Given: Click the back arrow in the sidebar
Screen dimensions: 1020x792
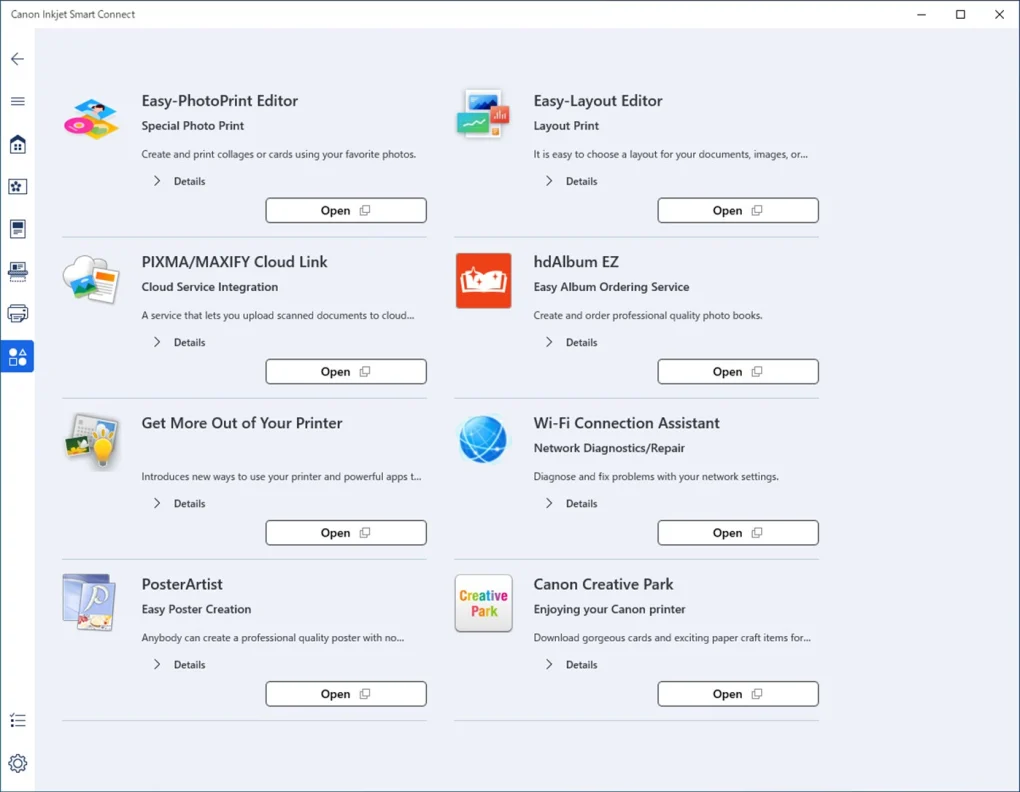Looking at the screenshot, I should [17, 59].
